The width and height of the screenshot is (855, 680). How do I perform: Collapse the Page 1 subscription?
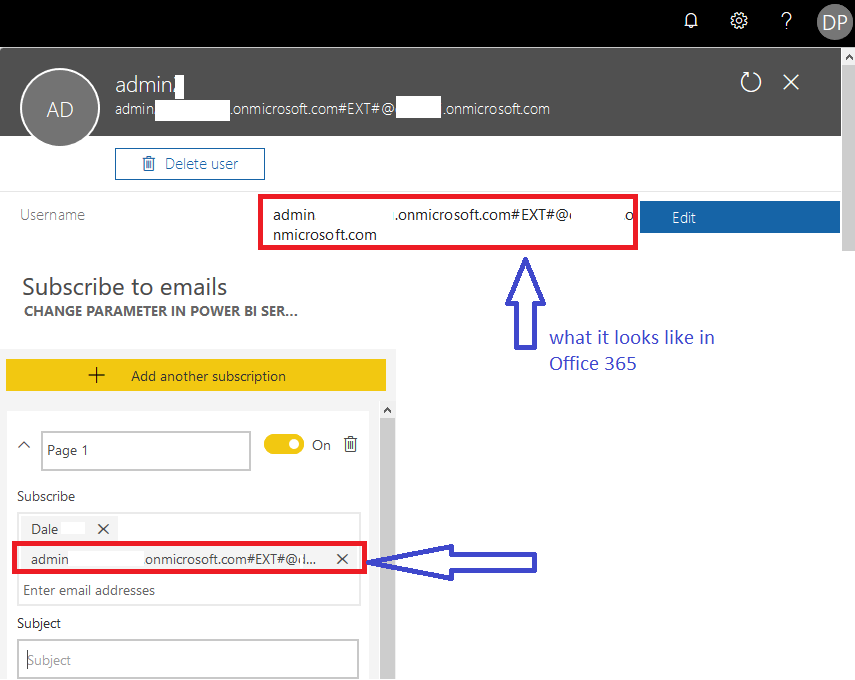(x=24, y=445)
